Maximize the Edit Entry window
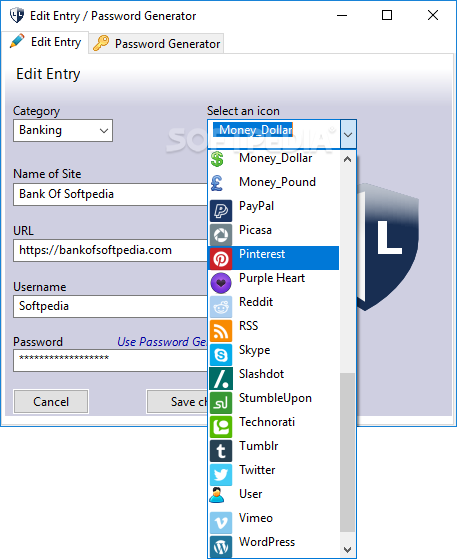 [x=387, y=15]
